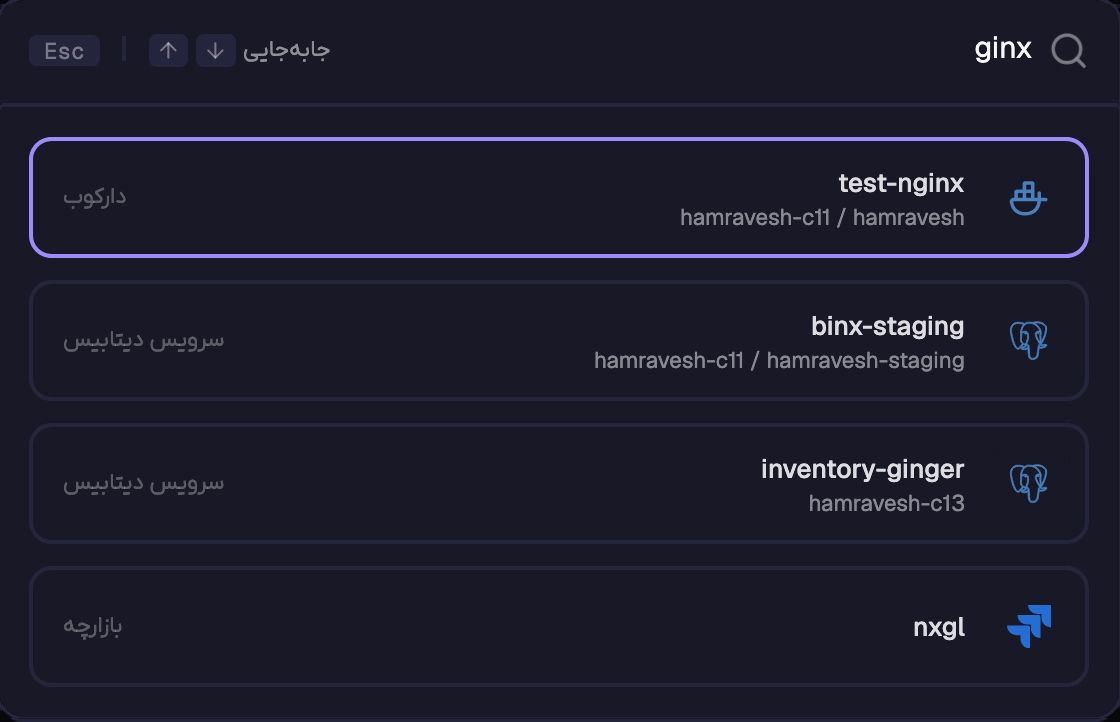Click the hamravesh-c13 subtitle text
The width and height of the screenshot is (1120, 722).
886,503
